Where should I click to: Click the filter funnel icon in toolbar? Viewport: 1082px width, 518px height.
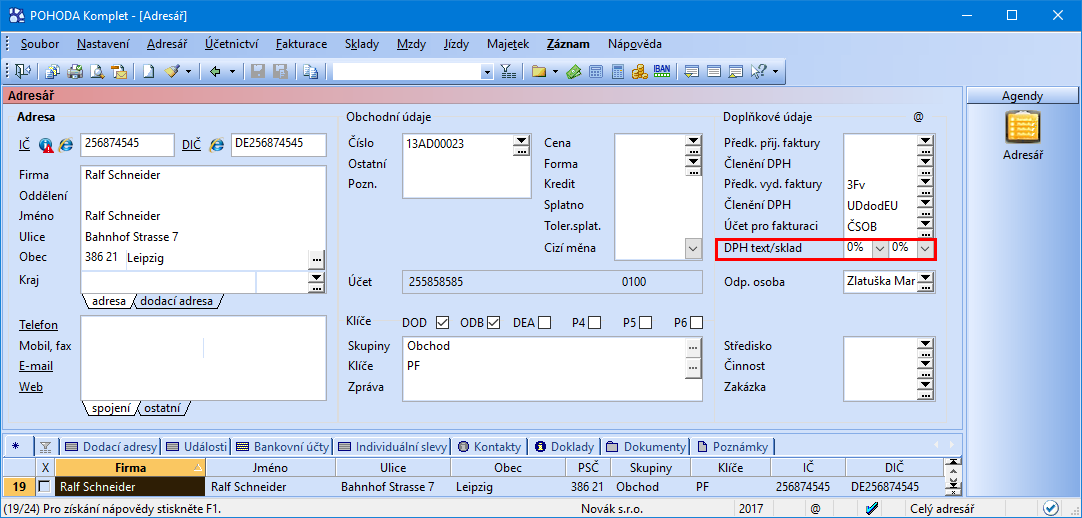point(507,71)
